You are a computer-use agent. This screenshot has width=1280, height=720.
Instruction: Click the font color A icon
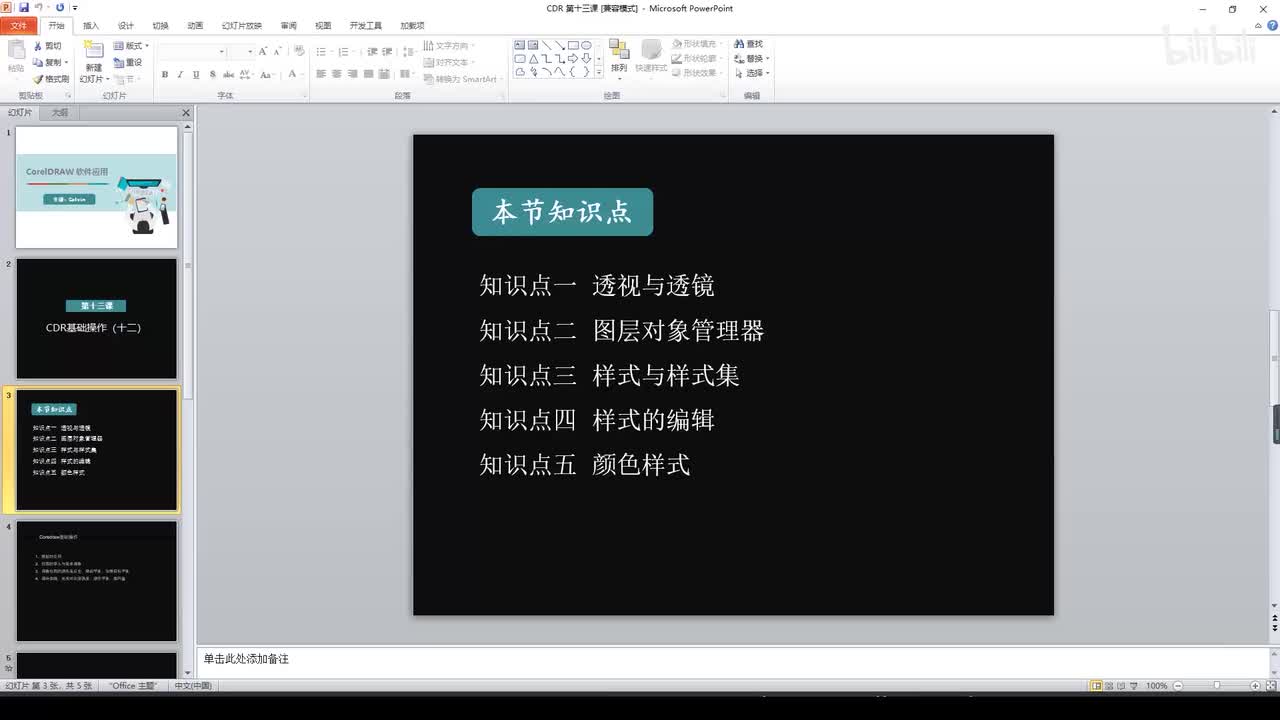293,74
